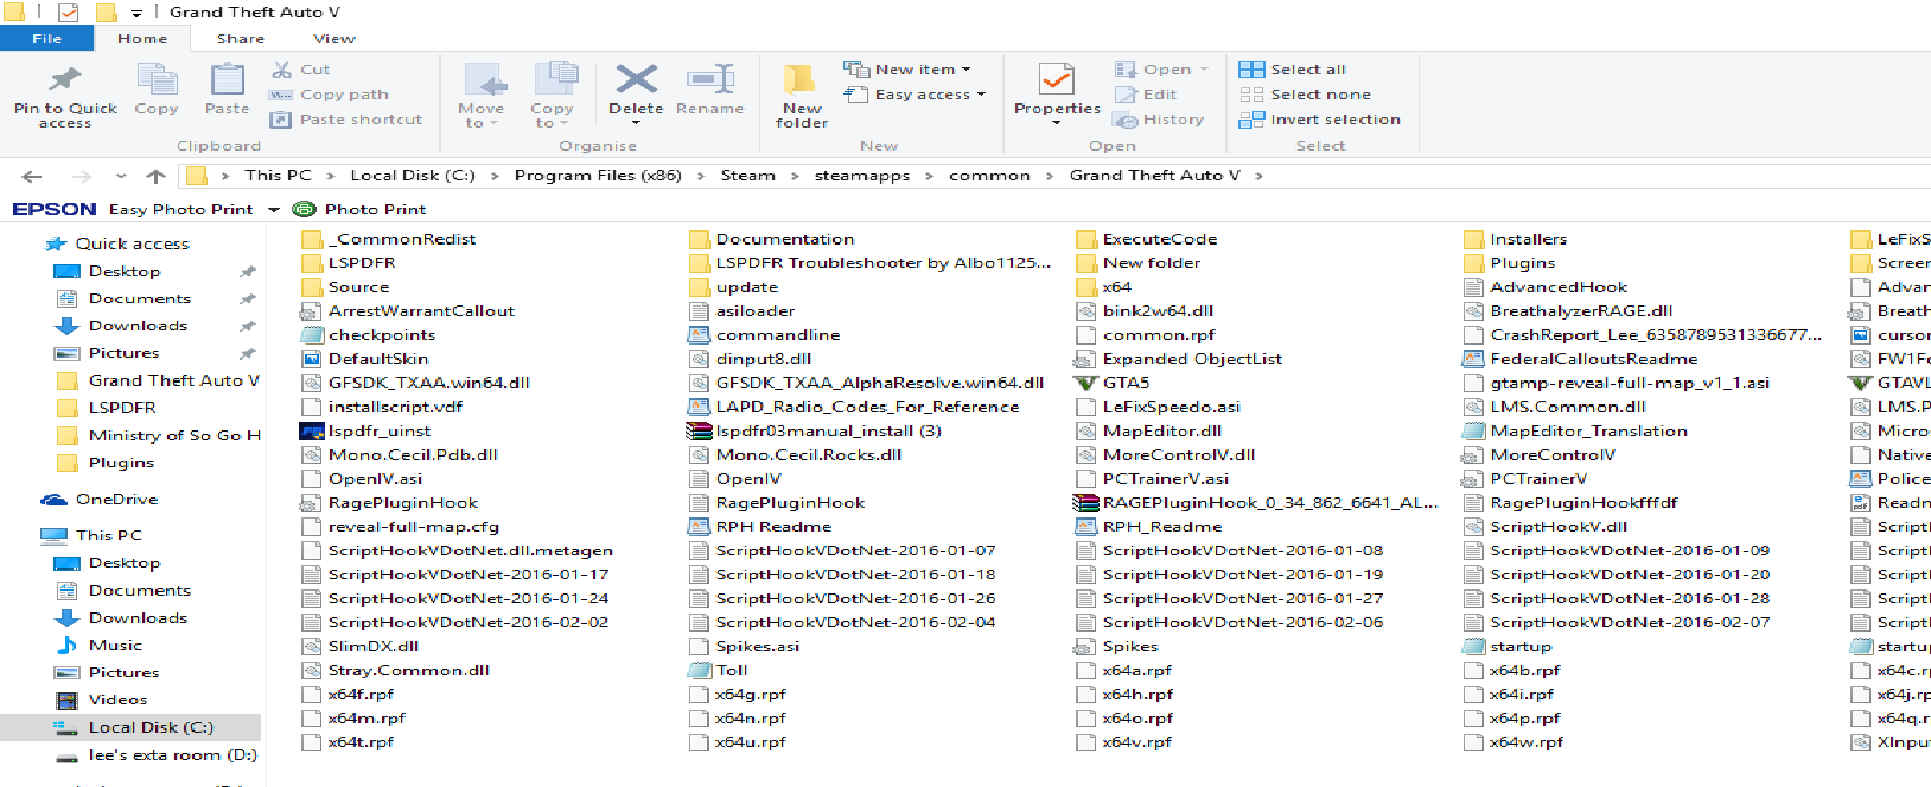Click the Select all icon
Viewport: 1931px width, 787px height.
(x=1251, y=69)
